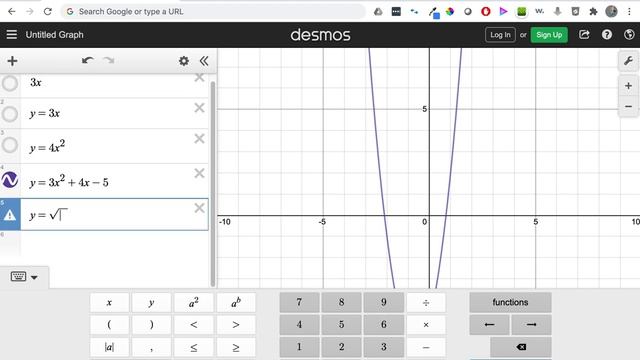Hide the y = 3x² + 4x − 5 curve
The width and height of the screenshot is (640, 360).
tap(10, 180)
